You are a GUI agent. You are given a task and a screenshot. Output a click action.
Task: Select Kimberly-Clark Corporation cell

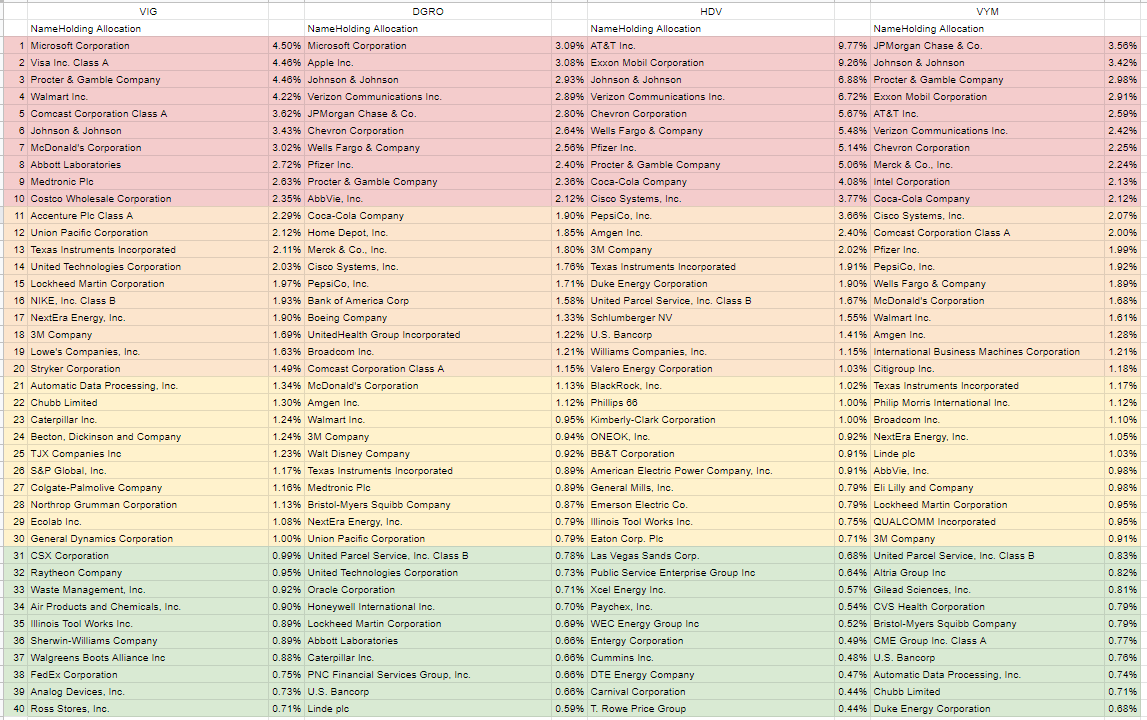[x=710, y=419]
